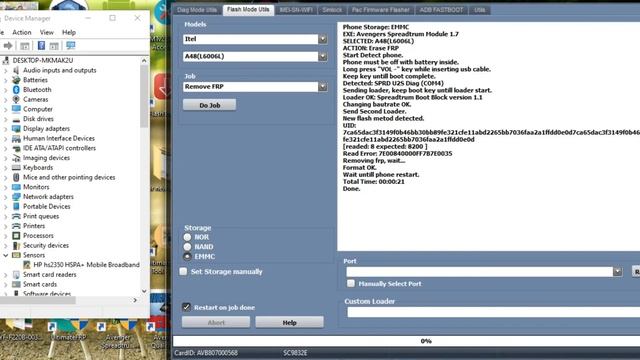Viewport: 640px width, 360px height.
Task: Select IDE ATA/ATAPI controllers item
Action: pyautogui.click(x=59, y=148)
